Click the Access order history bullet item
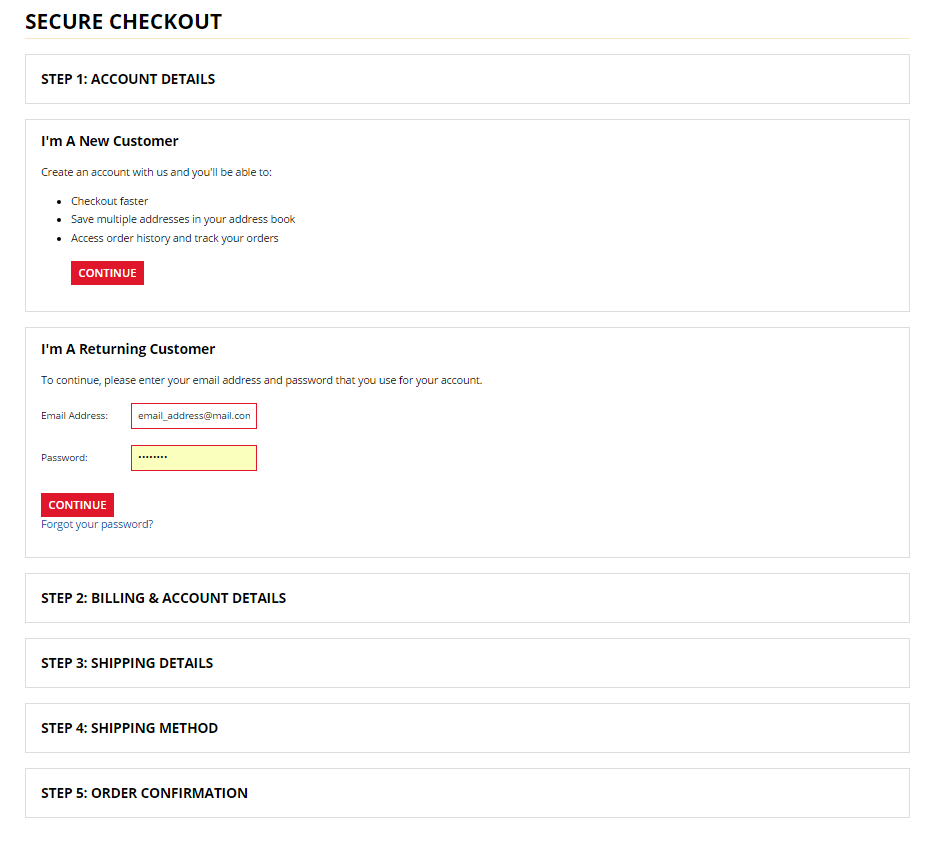Screen dimensions: 938x846 [174, 238]
